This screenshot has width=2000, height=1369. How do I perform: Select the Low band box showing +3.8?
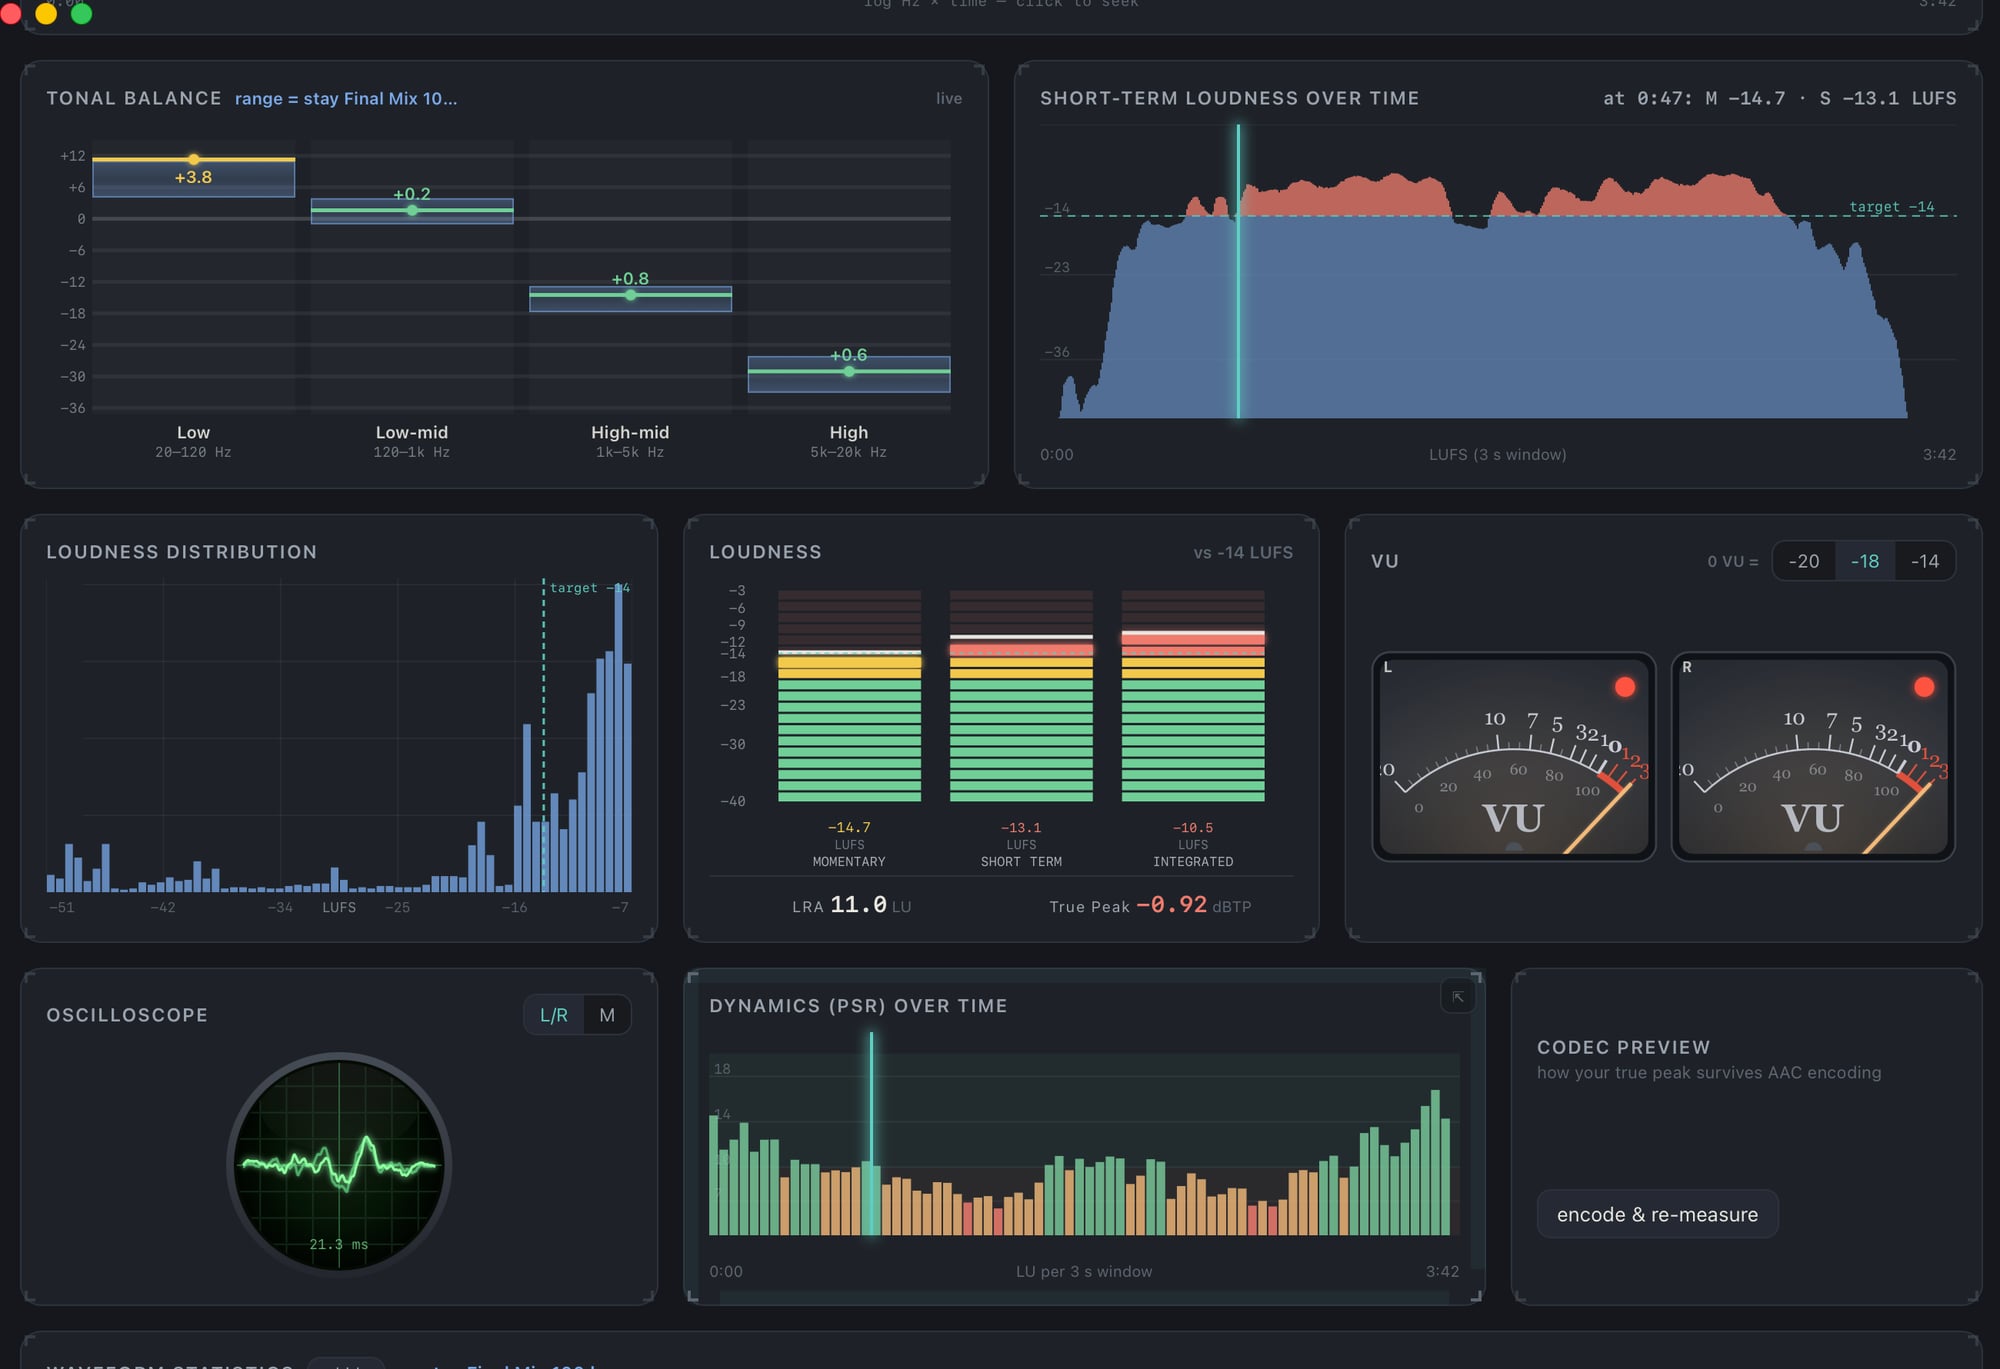point(193,177)
